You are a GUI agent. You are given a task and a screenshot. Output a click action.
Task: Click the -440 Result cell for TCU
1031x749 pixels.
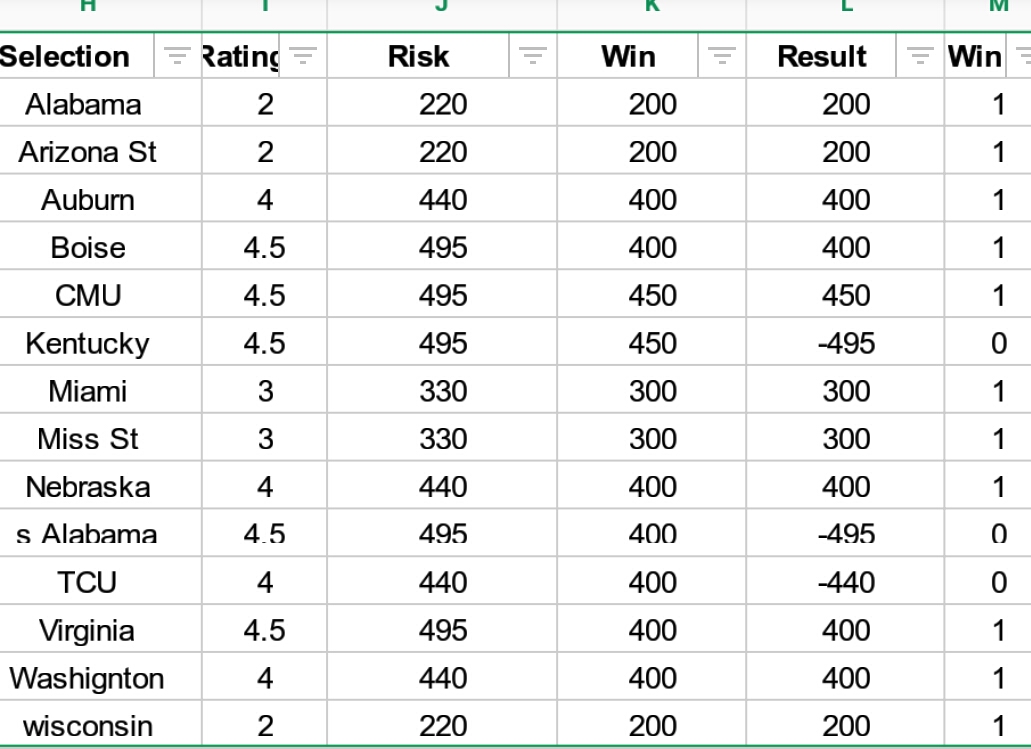(x=846, y=582)
